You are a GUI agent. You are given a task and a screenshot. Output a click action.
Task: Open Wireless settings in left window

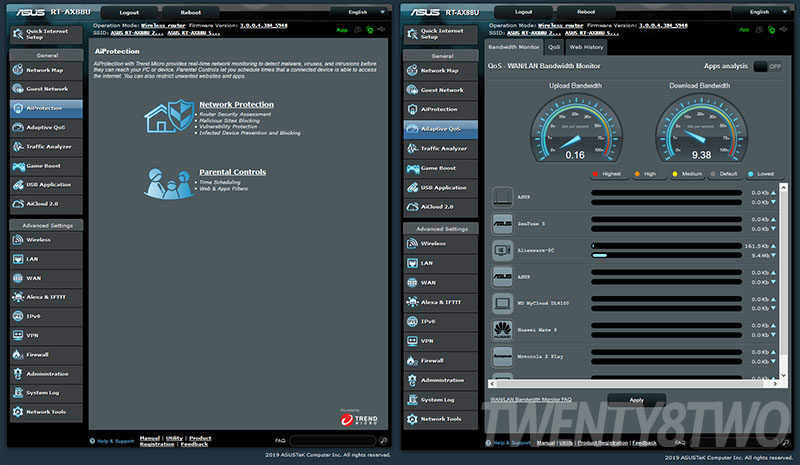click(46, 240)
